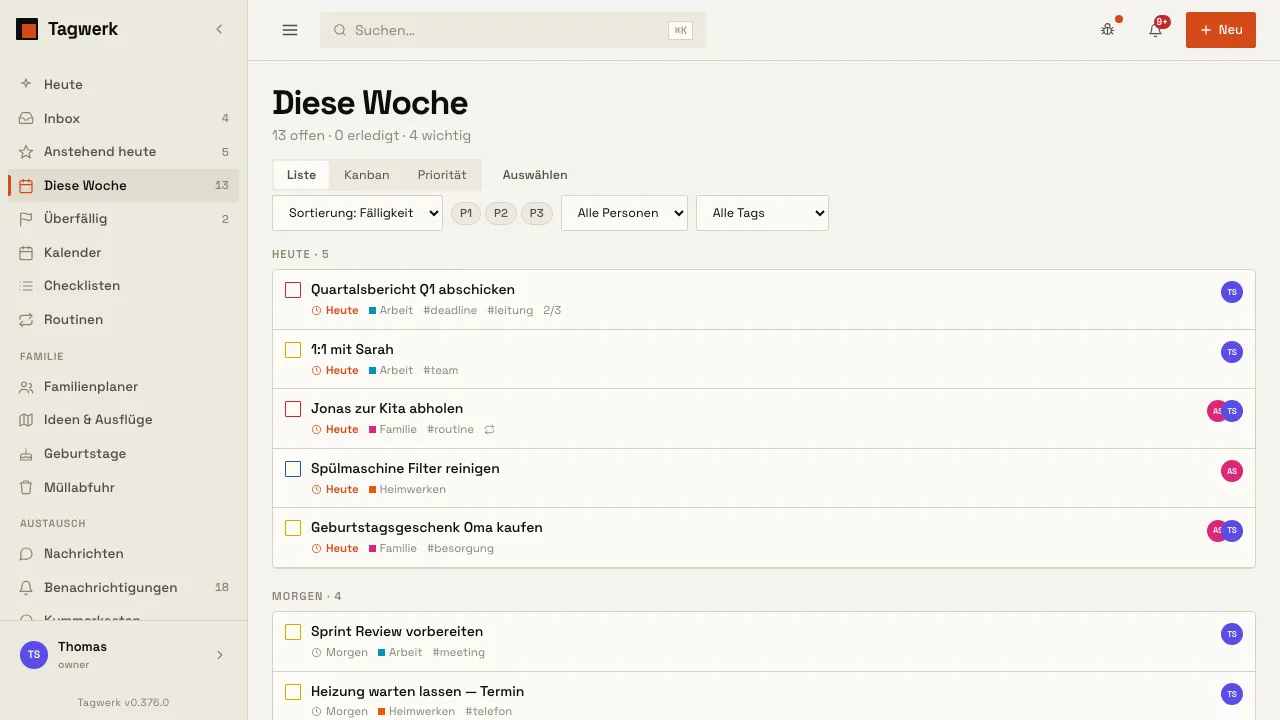Open the Familienplaner sidebar item
This screenshot has height=720, width=1280.
point(124,387)
